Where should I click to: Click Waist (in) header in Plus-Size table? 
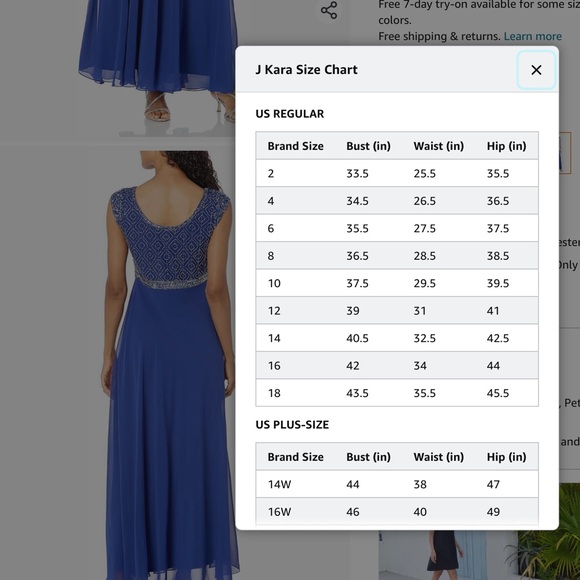(x=439, y=457)
